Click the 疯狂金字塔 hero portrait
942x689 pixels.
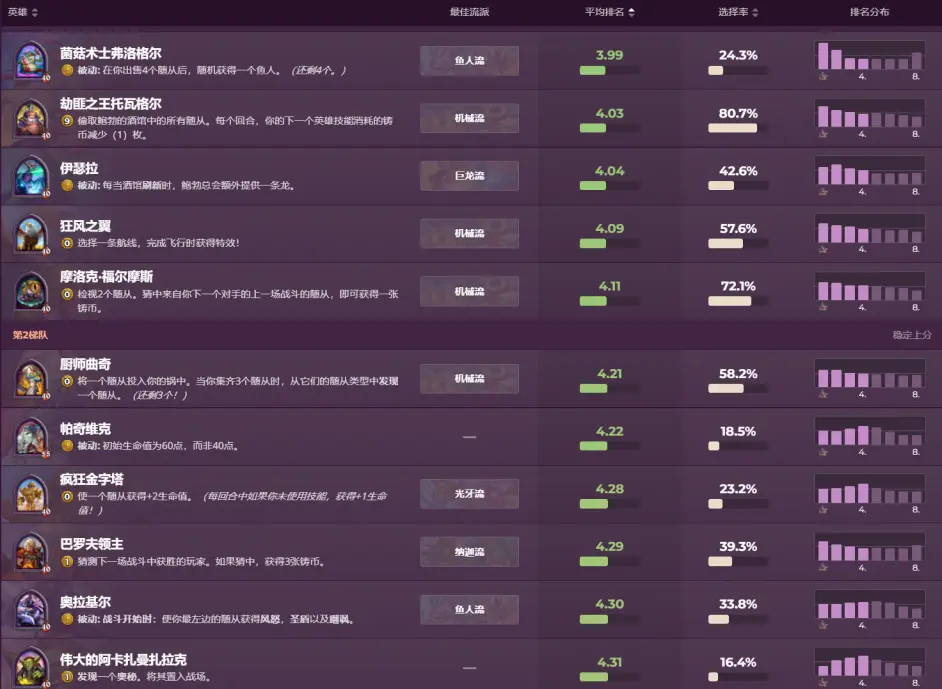32,494
